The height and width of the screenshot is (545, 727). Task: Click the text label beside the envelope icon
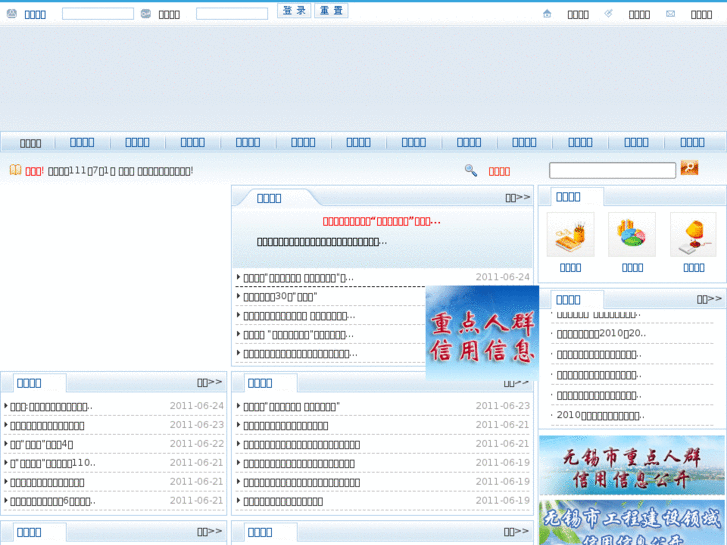click(701, 14)
